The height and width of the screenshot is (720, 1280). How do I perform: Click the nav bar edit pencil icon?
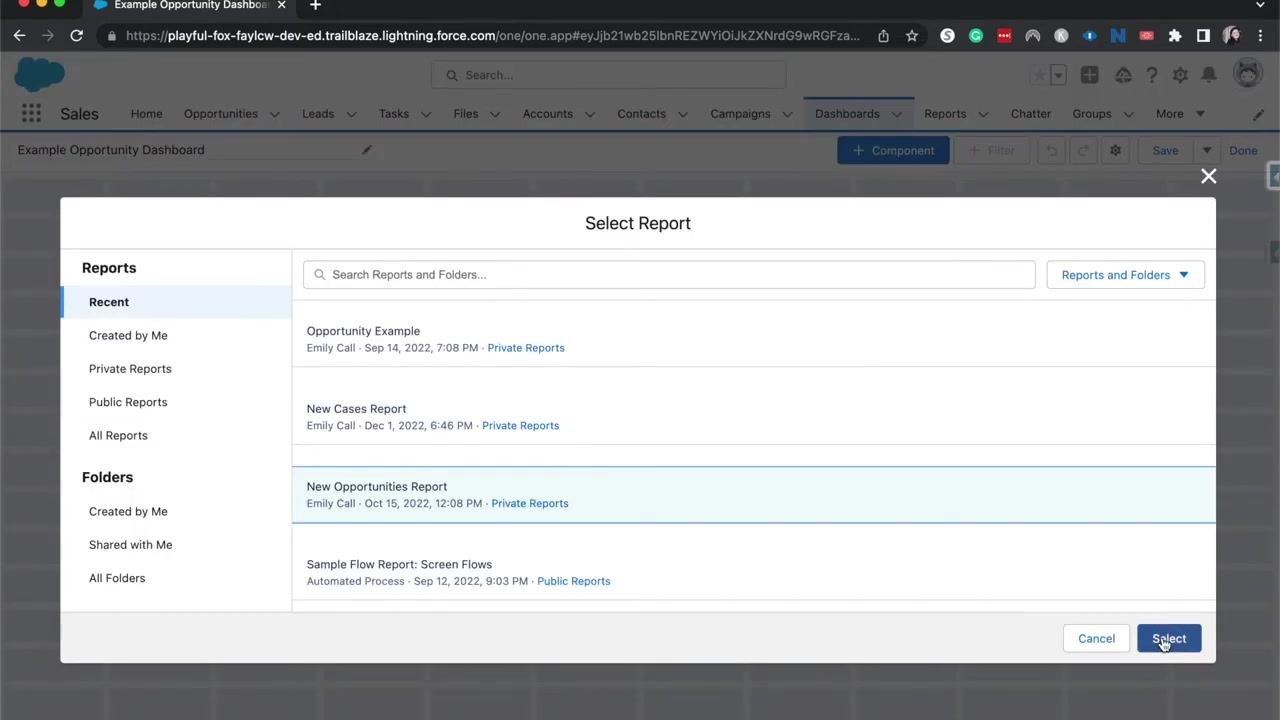(1258, 114)
